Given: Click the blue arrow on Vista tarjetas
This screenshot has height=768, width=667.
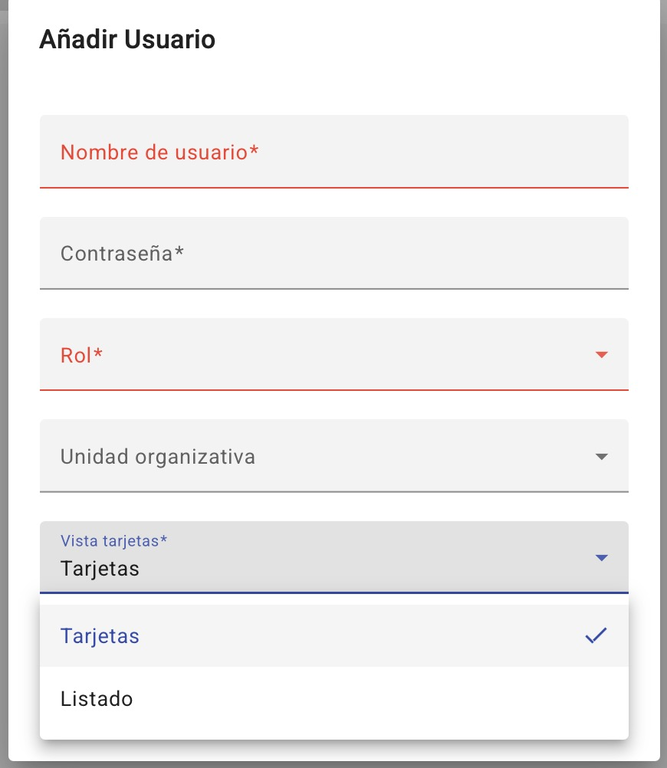Looking at the screenshot, I should pyautogui.click(x=601, y=558).
